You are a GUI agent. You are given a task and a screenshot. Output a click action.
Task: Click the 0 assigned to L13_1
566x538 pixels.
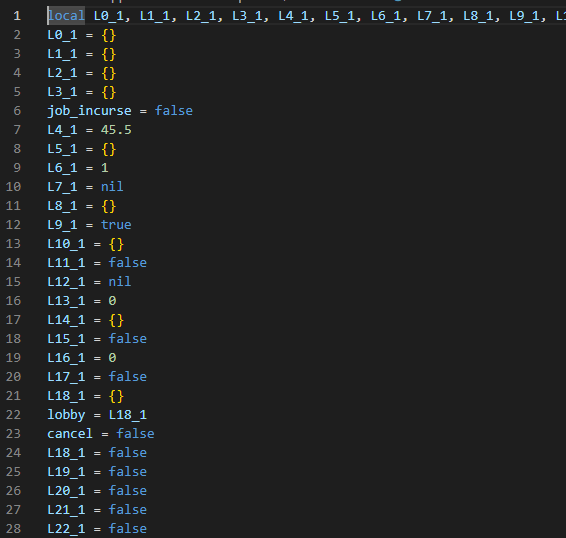(112, 301)
